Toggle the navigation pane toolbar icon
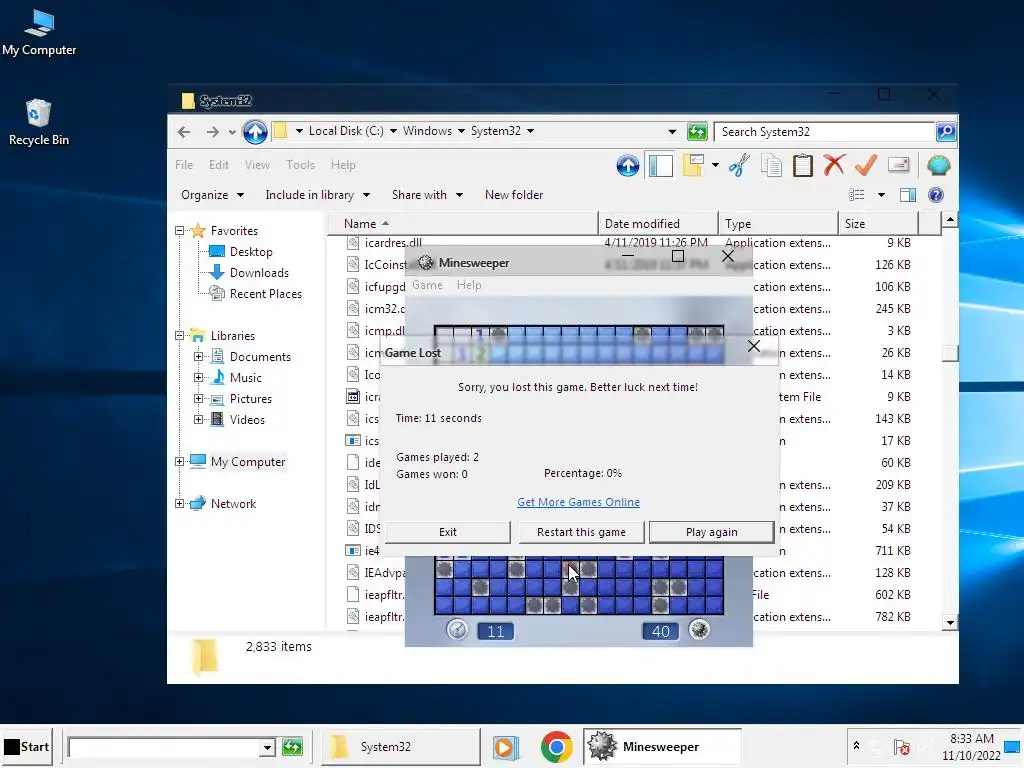Image resolution: width=1024 pixels, height=768 pixels. [660, 165]
